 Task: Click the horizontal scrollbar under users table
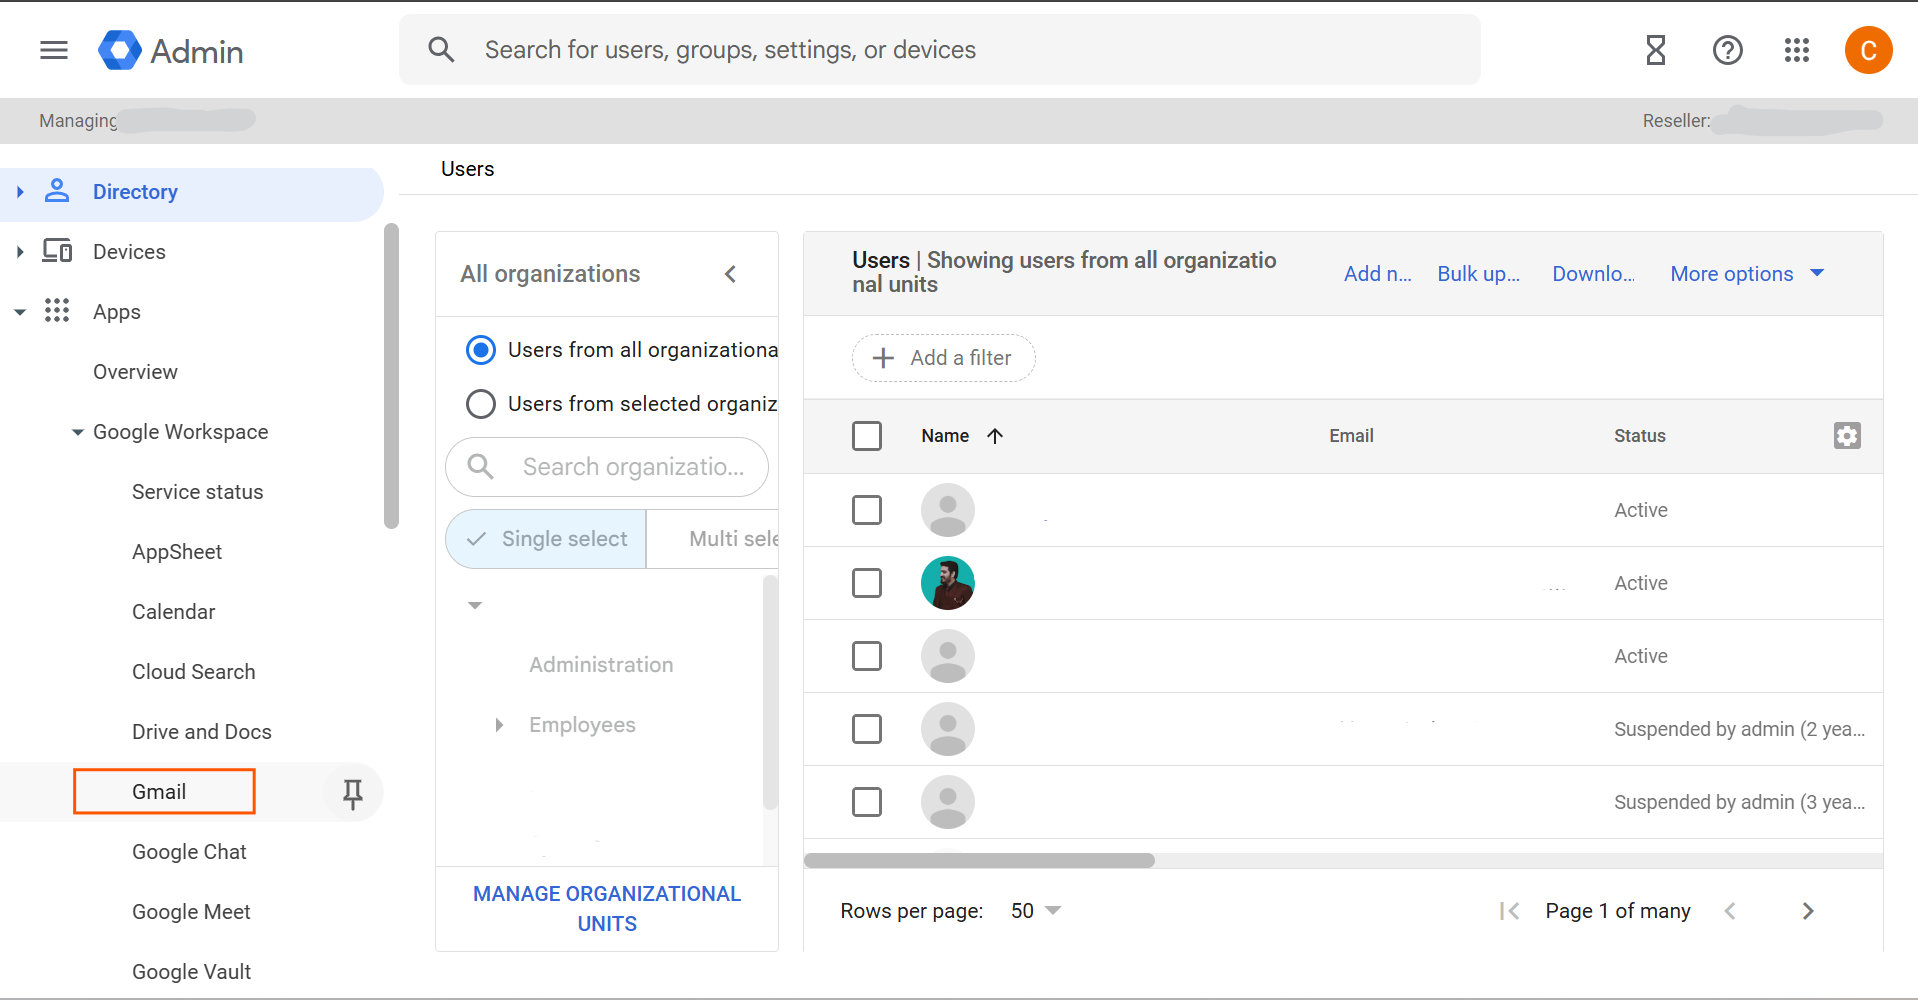coord(979,861)
